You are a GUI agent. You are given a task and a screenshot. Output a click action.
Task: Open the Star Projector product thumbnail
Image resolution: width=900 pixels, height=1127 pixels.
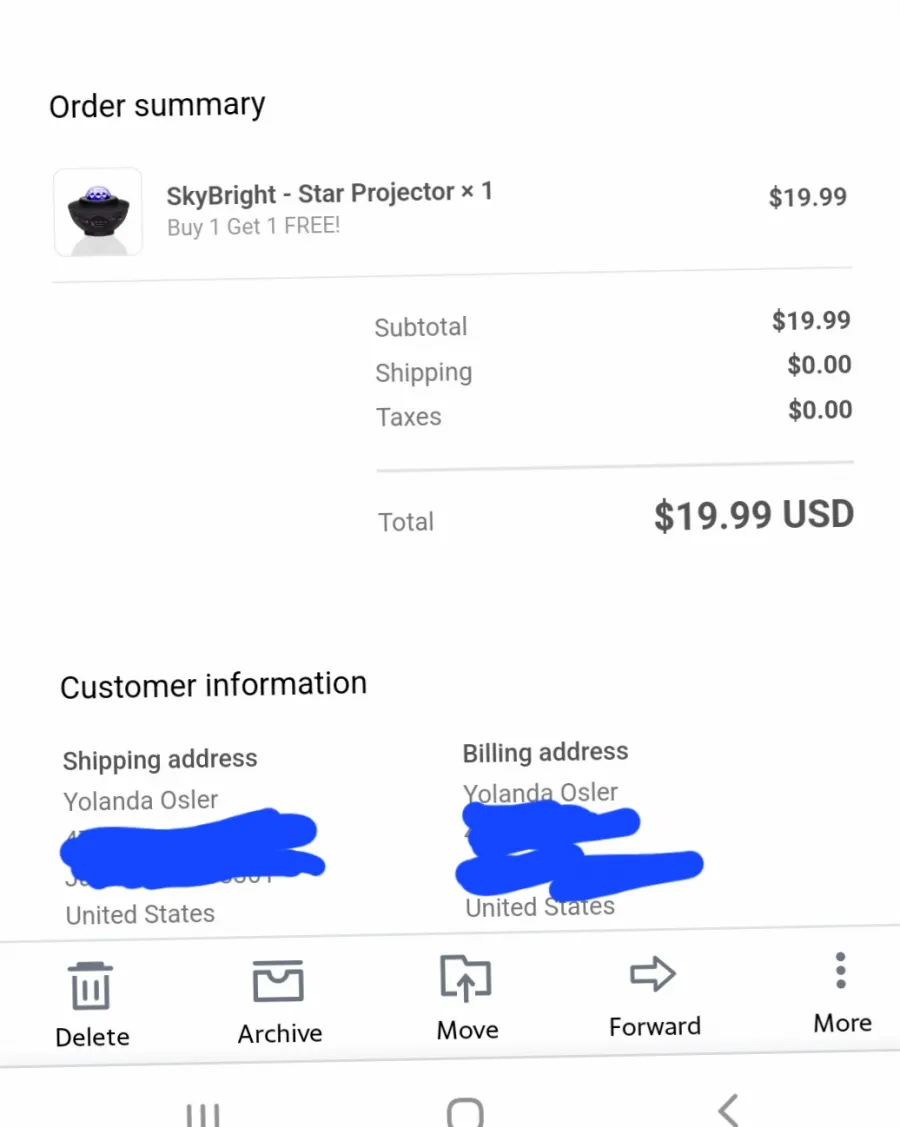click(98, 212)
